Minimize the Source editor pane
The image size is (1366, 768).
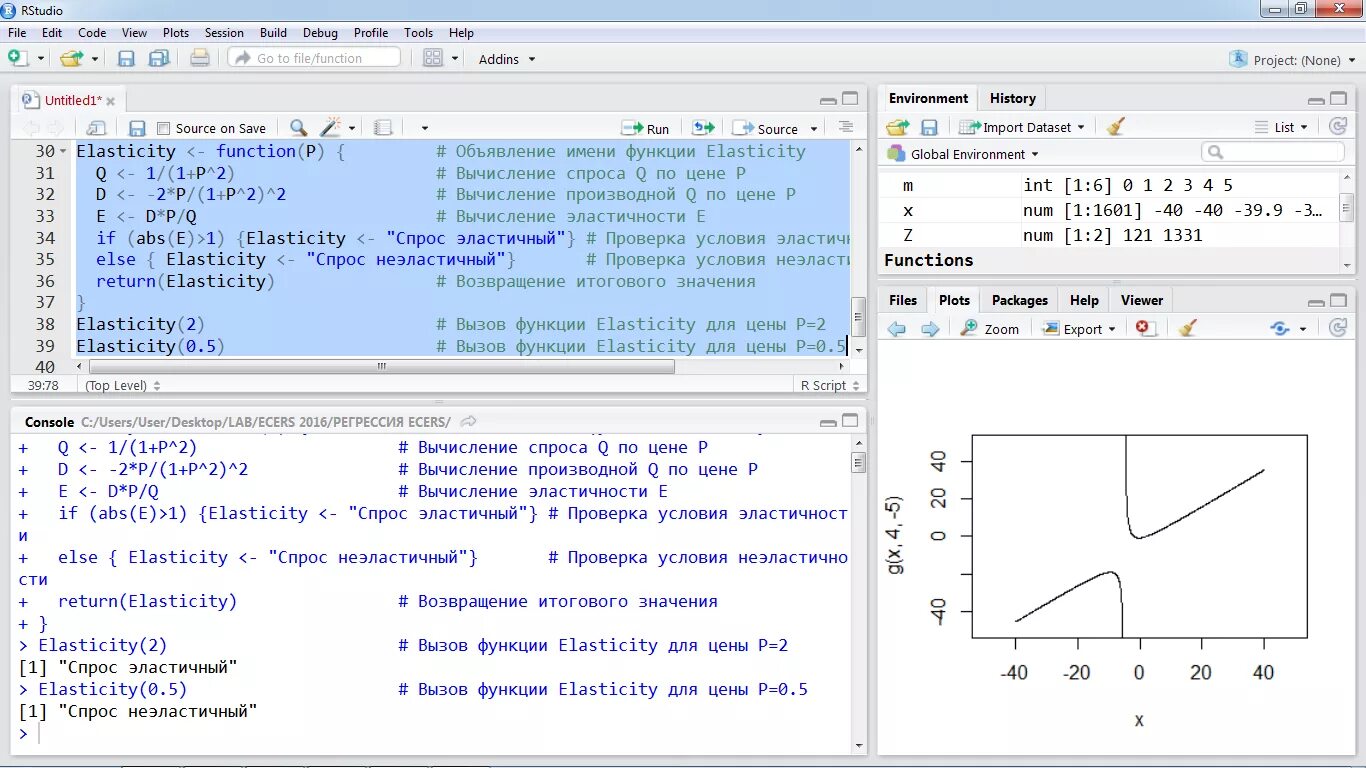828,100
